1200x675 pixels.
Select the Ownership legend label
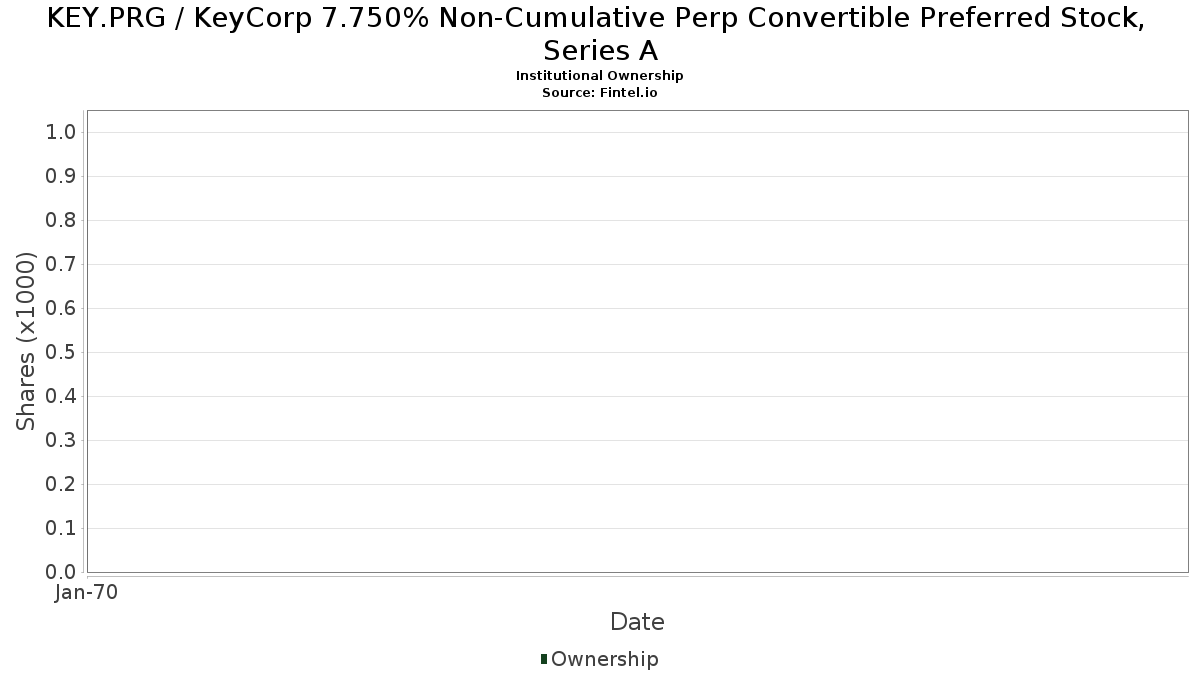click(605, 659)
